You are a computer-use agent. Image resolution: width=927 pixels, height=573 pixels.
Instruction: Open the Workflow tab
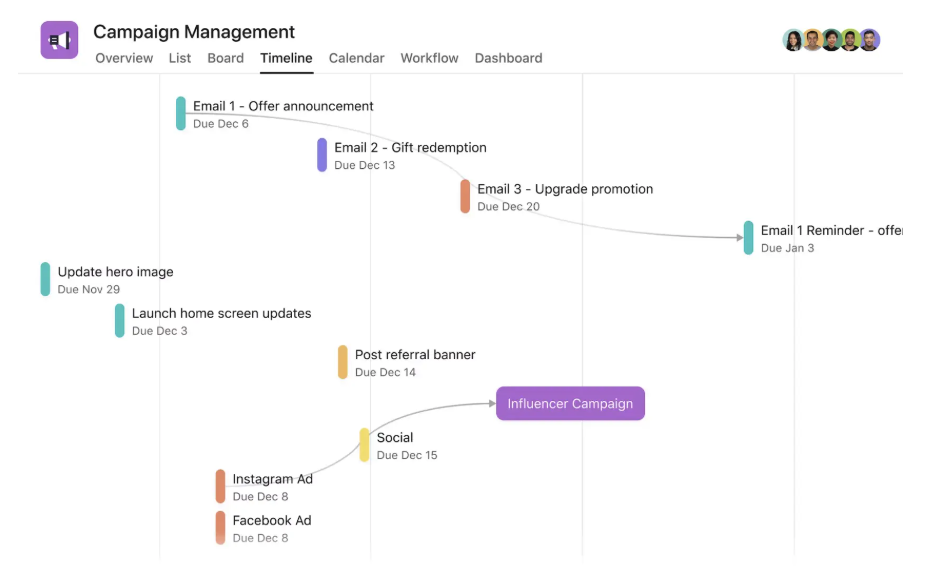coord(429,58)
